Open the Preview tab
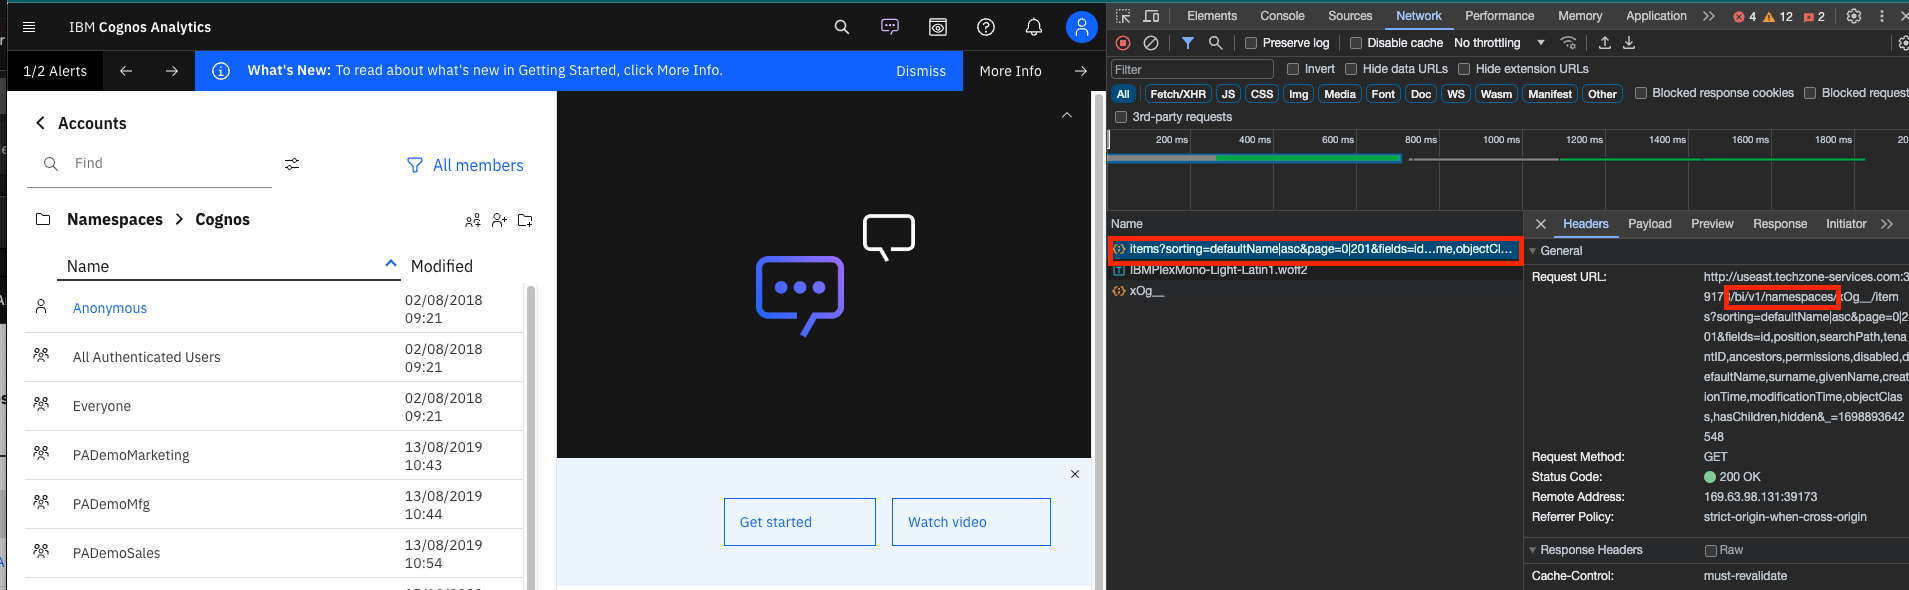The width and height of the screenshot is (1909, 590). pyautogui.click(x=1712, y=224)
